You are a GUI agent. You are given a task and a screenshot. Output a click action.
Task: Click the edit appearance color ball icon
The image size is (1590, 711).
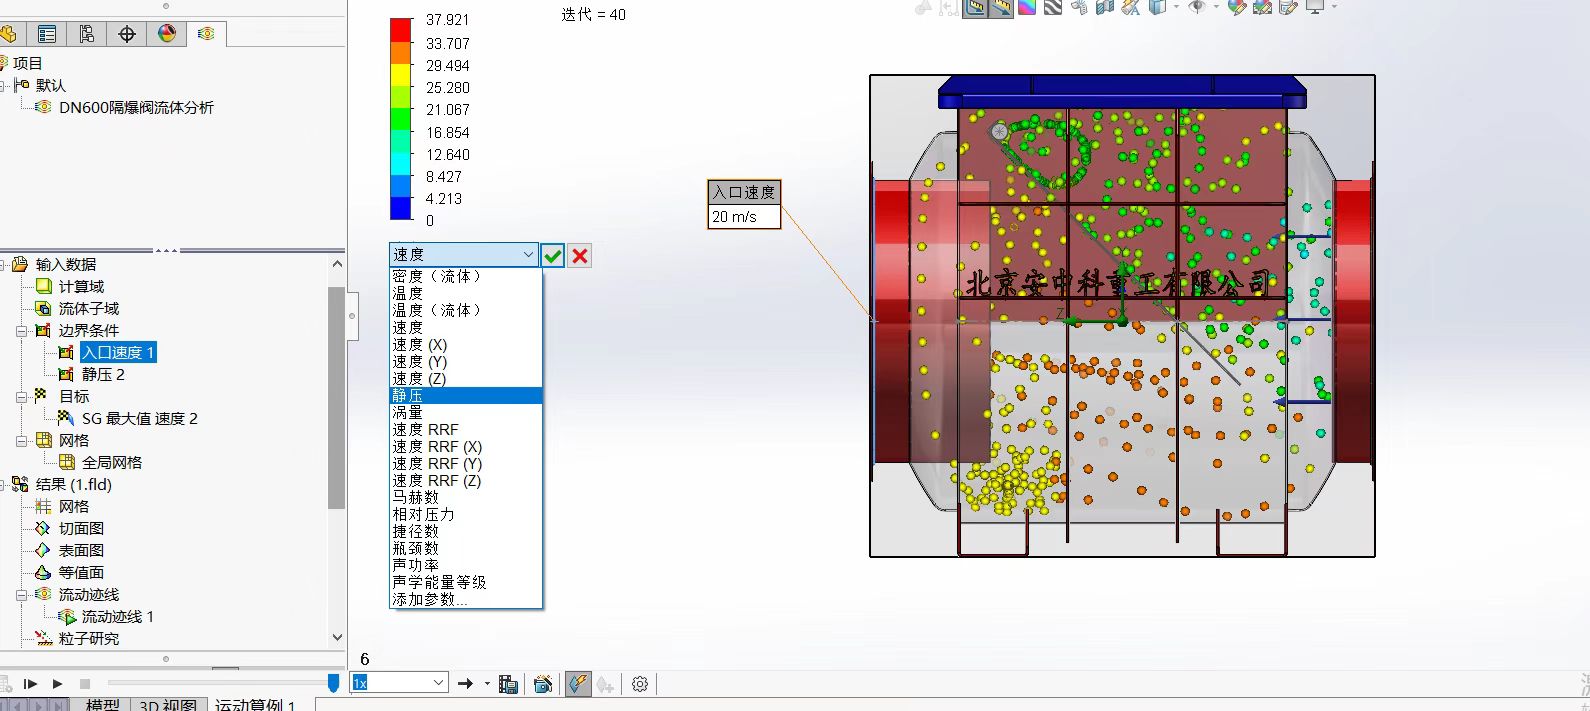tap(1237, 8)
